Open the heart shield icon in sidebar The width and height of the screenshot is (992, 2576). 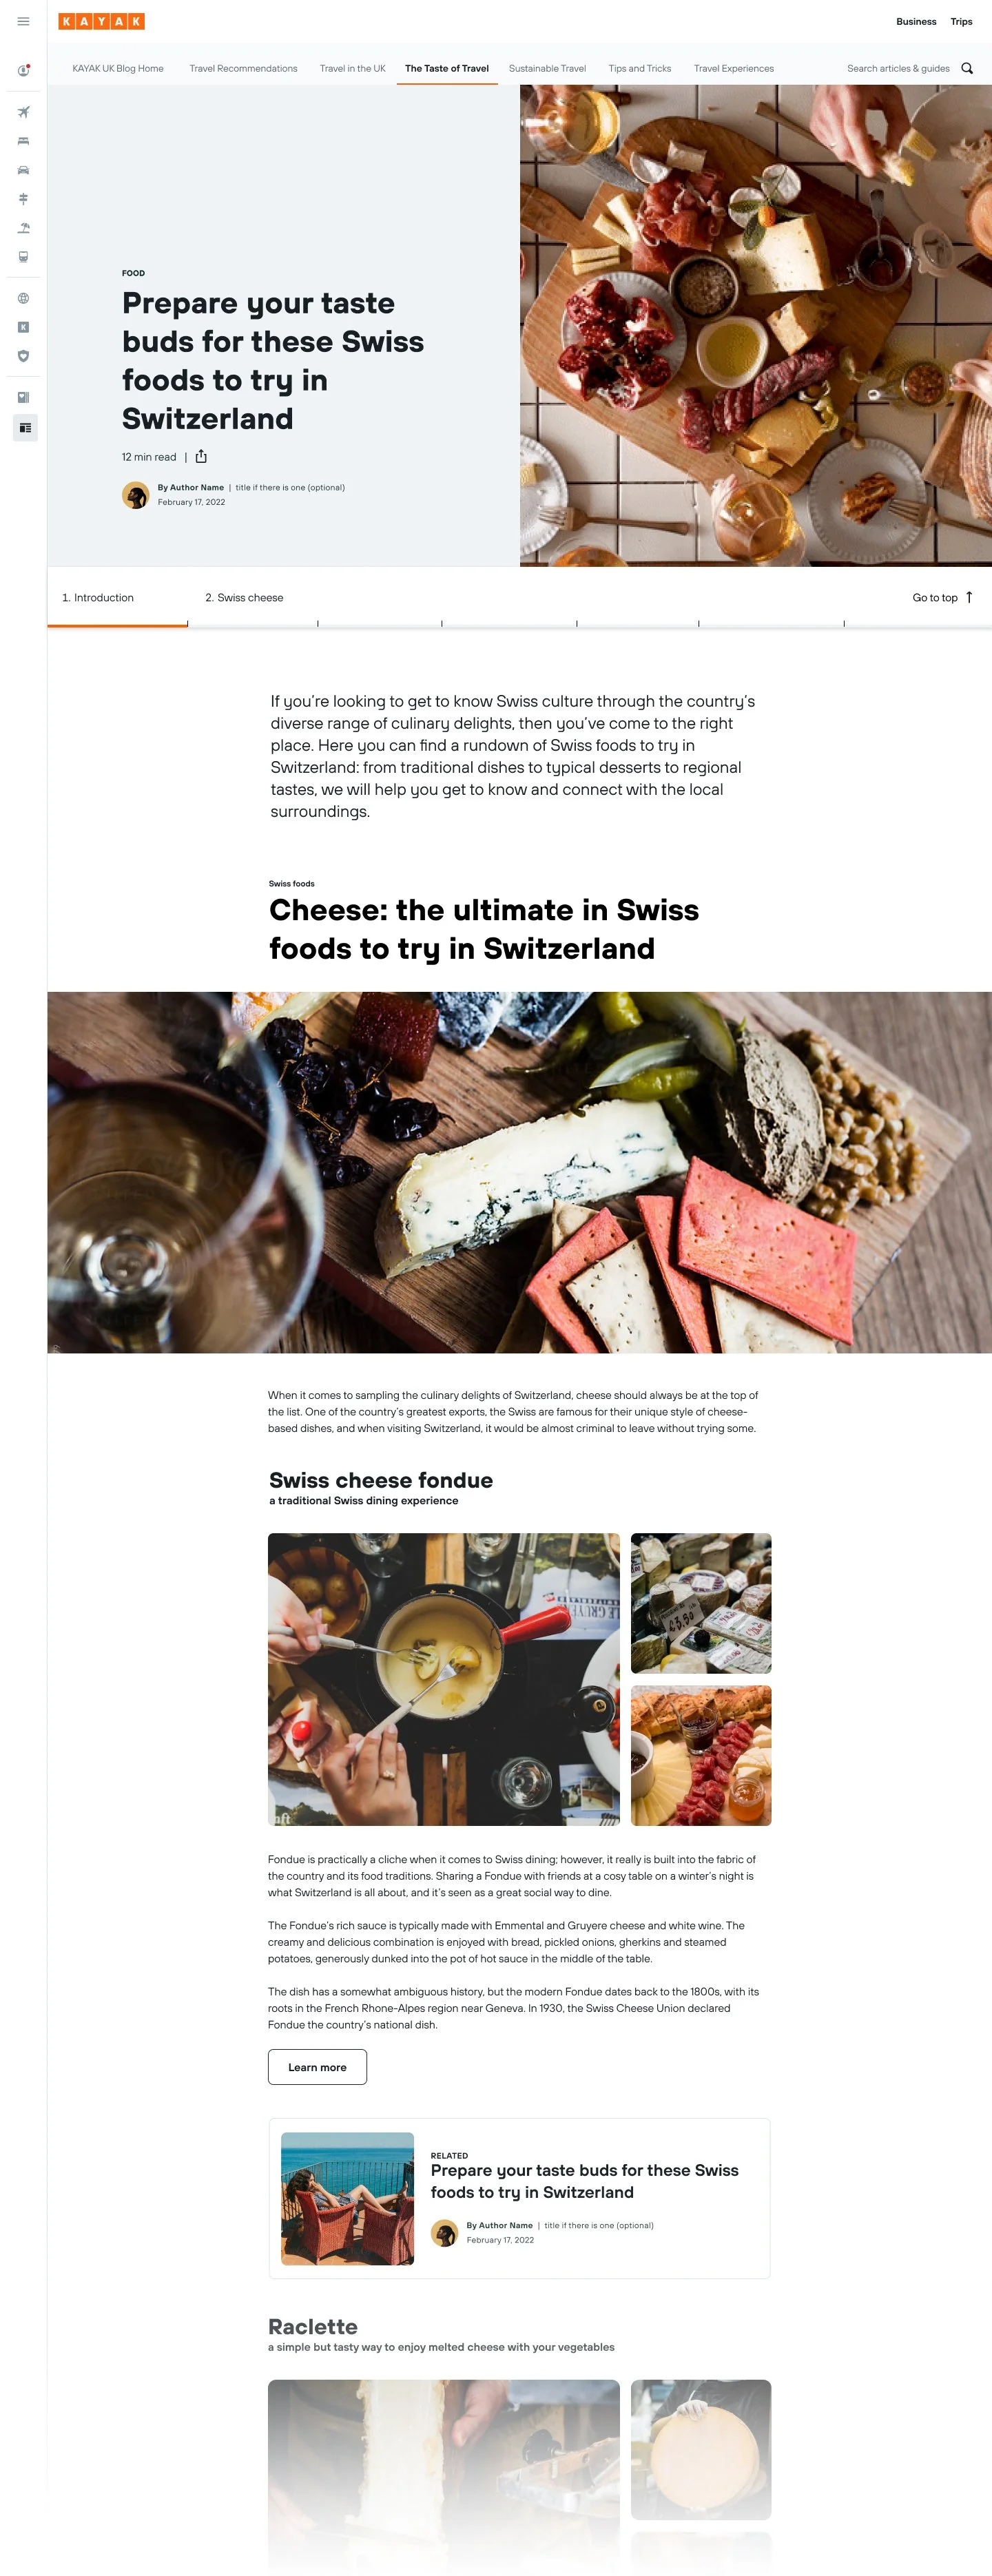click(23, 356)
